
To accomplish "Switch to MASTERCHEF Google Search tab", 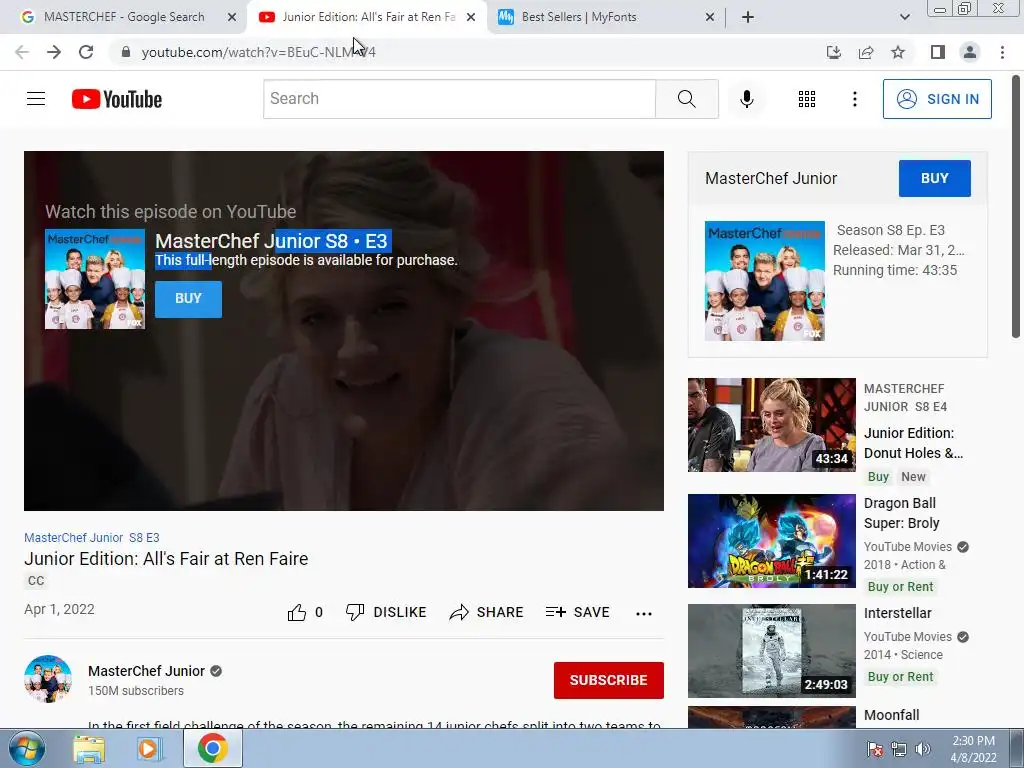I will pos(123,17).
